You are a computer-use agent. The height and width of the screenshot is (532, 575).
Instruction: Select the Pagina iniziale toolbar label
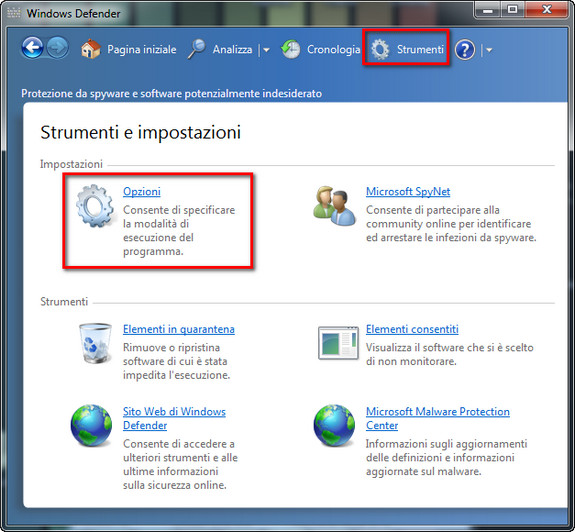[x=142, y=49]
